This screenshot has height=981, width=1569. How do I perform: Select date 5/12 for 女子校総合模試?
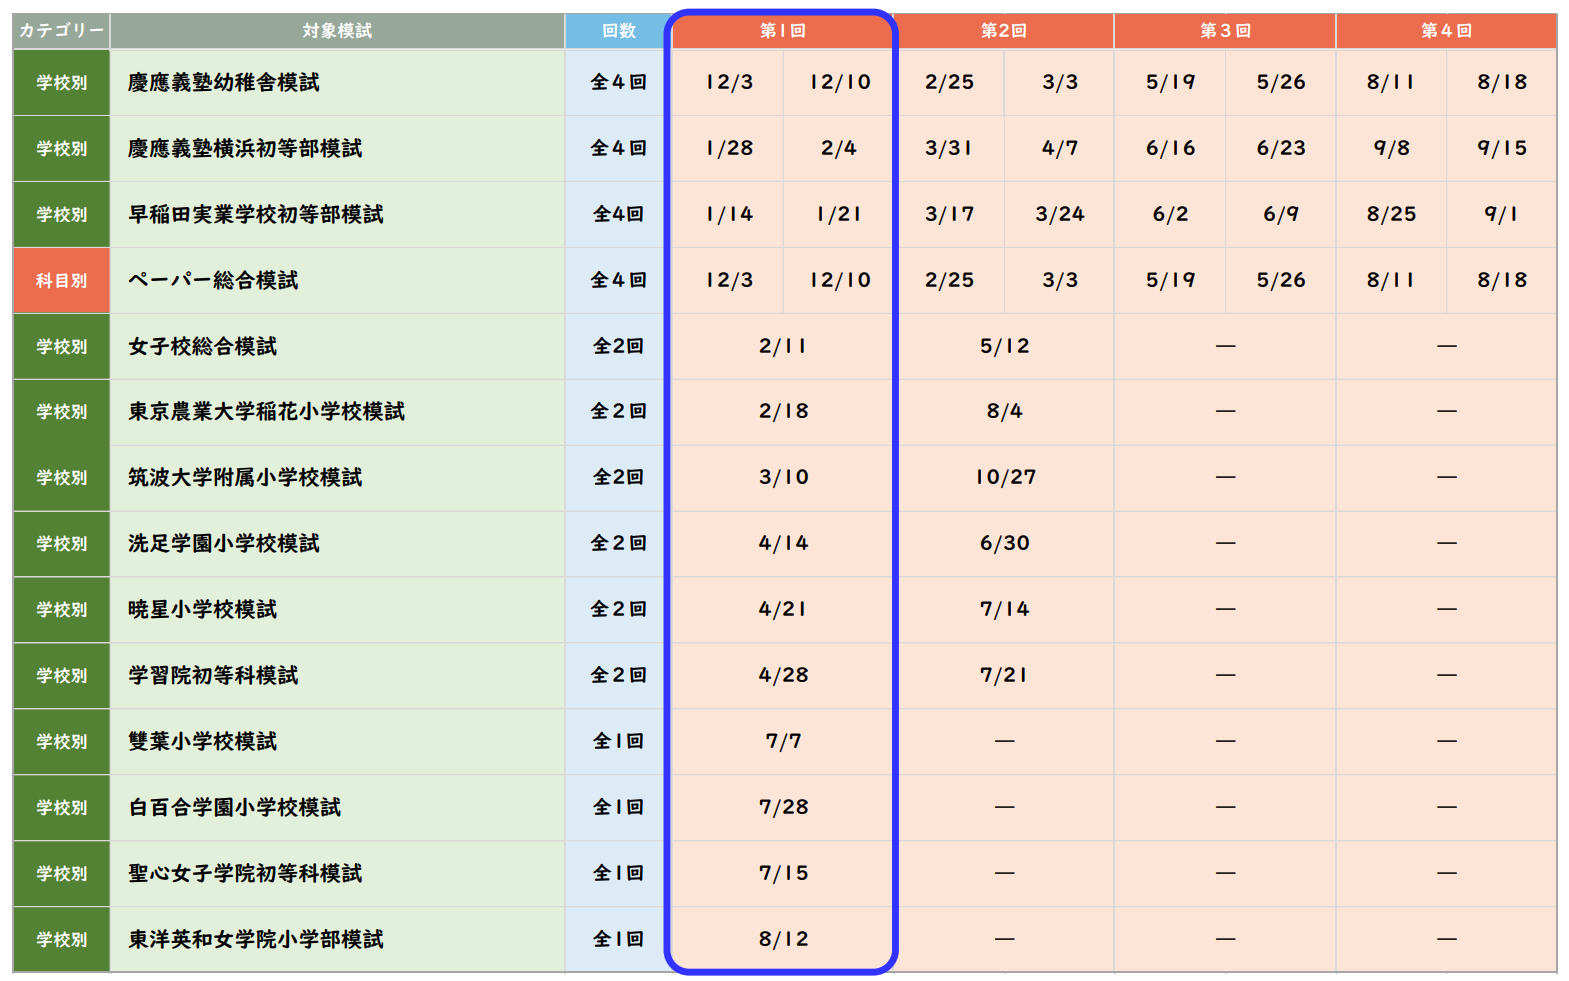pyautogui.click(x=1004, y=347)
